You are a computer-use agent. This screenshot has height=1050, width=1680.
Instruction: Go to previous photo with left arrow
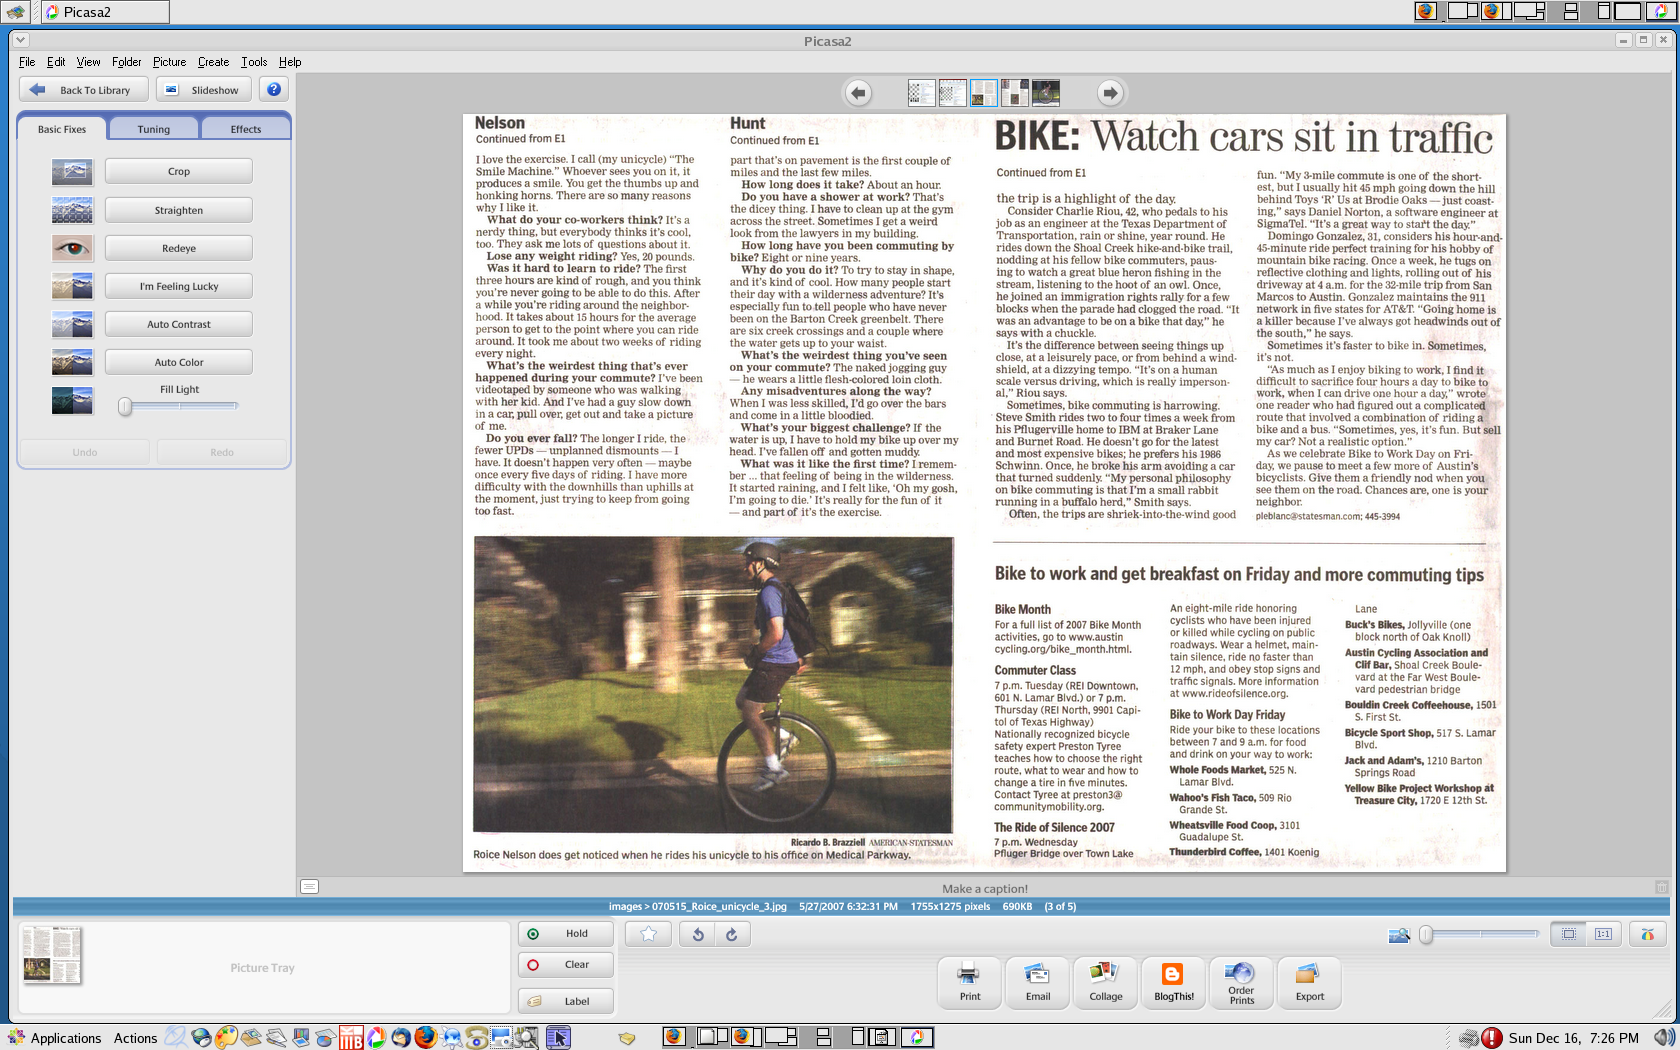click(x=858, y=93)
